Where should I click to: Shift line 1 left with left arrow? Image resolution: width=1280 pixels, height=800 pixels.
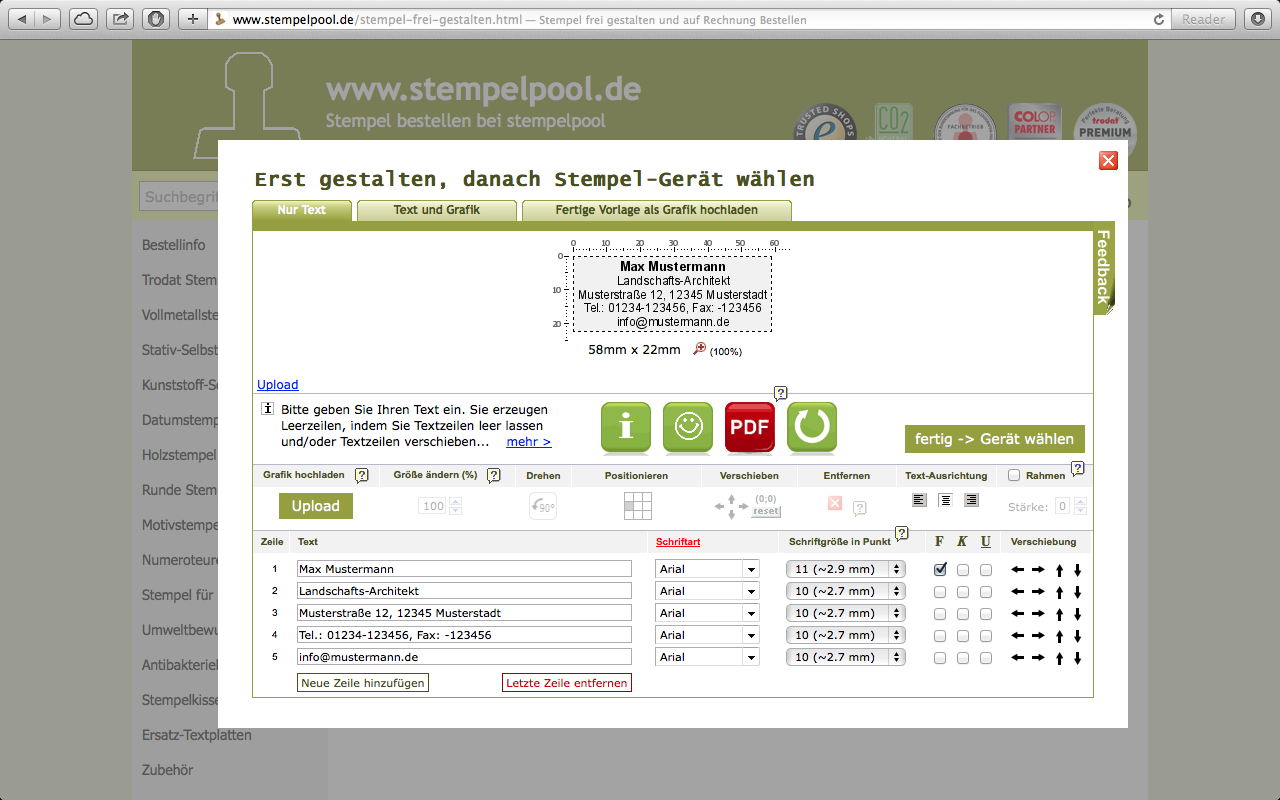point(1018,569)
